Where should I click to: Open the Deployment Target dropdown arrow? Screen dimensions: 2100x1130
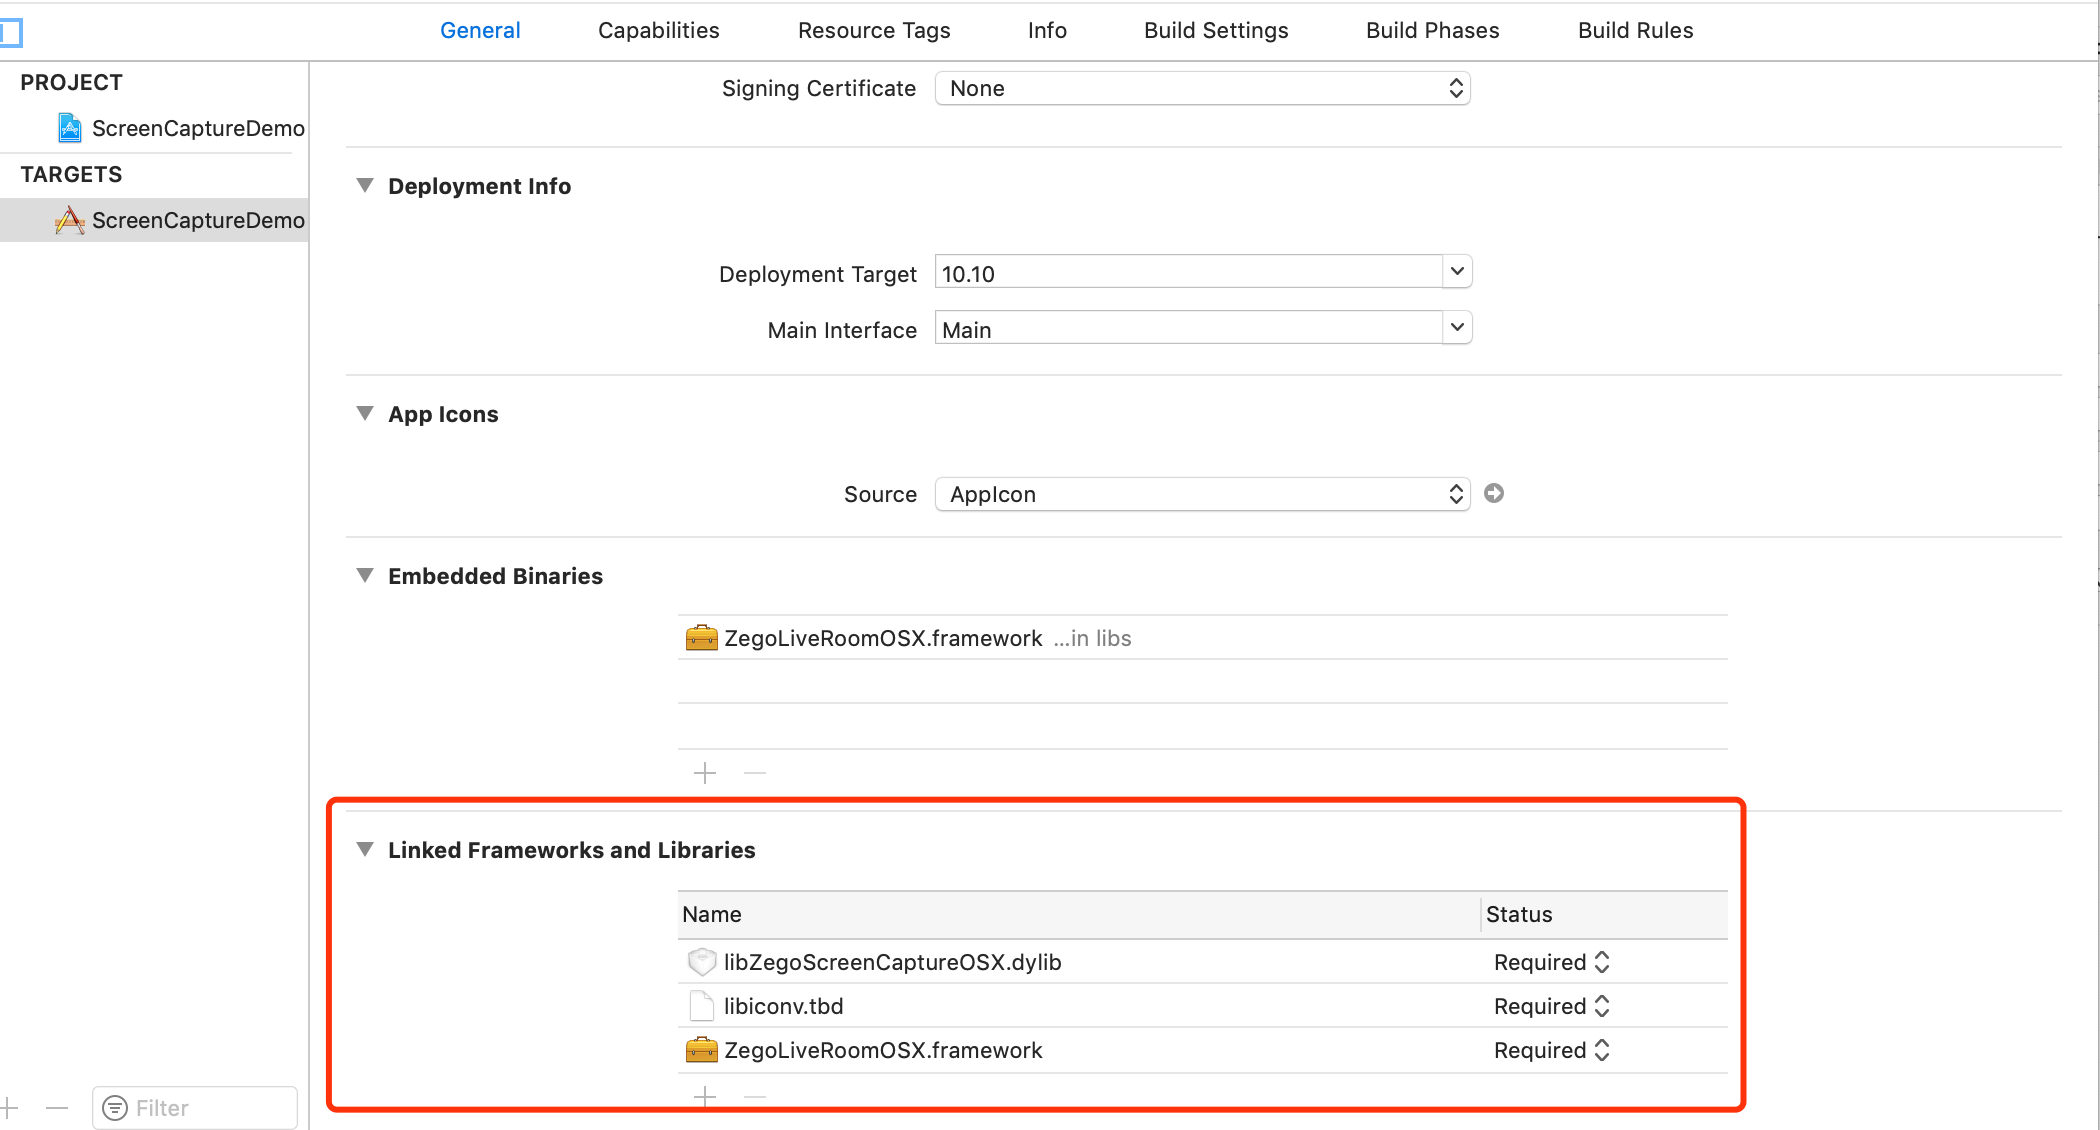point(1457,271)
